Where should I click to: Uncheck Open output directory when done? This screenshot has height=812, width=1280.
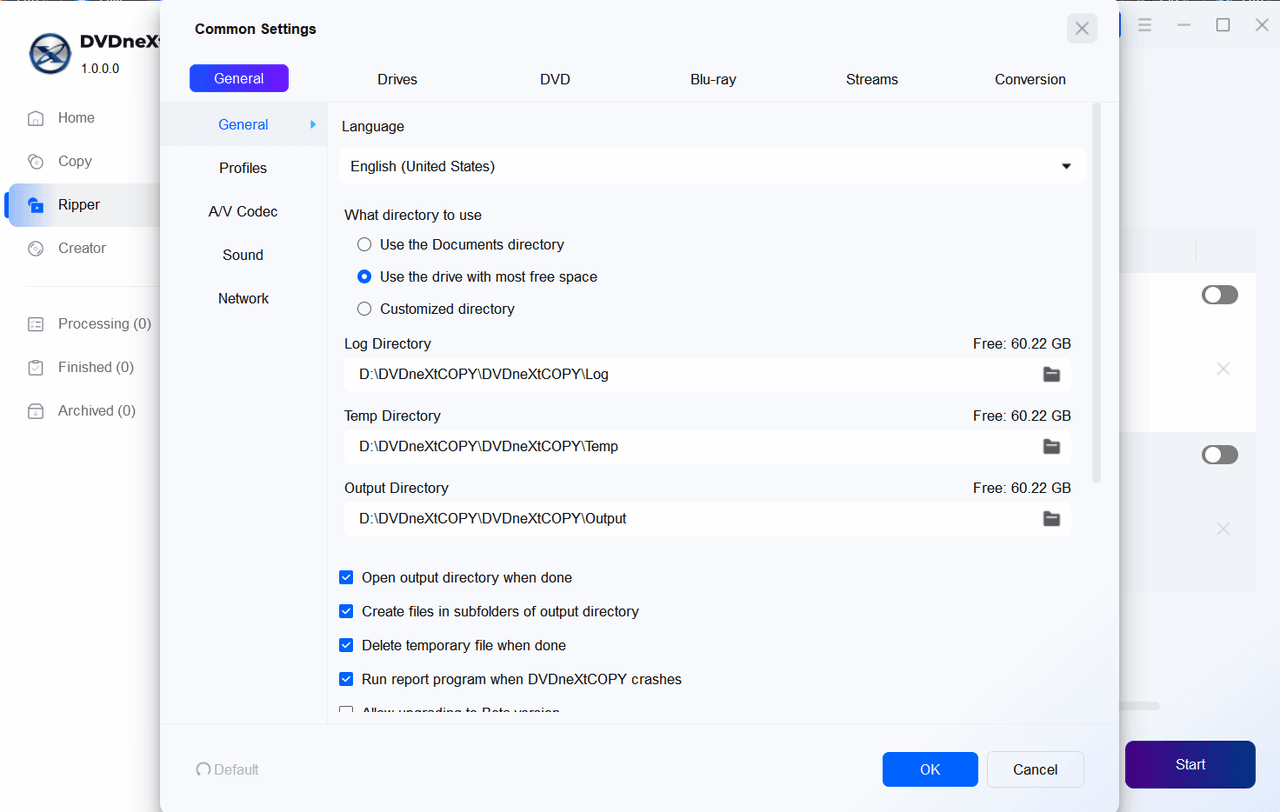[346, 577]
